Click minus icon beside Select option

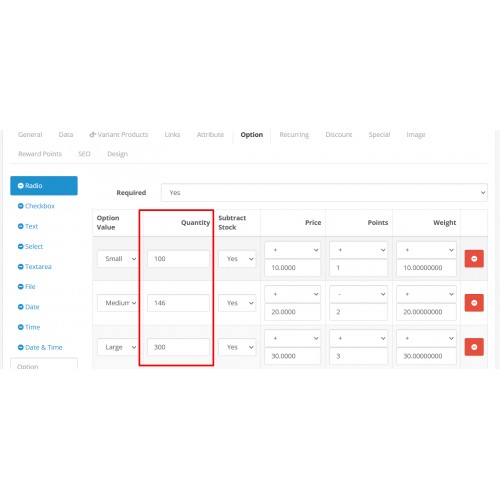pyautogui.click(x=20, y=247)
